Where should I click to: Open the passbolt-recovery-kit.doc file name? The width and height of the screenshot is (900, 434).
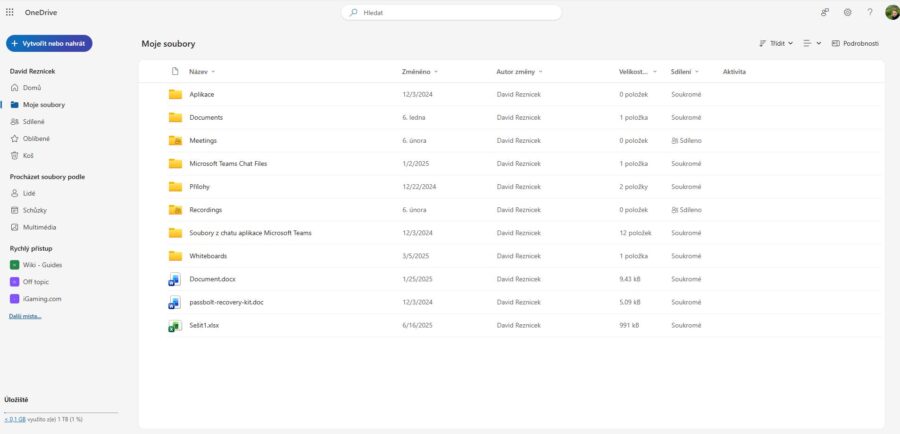point(226,302)
